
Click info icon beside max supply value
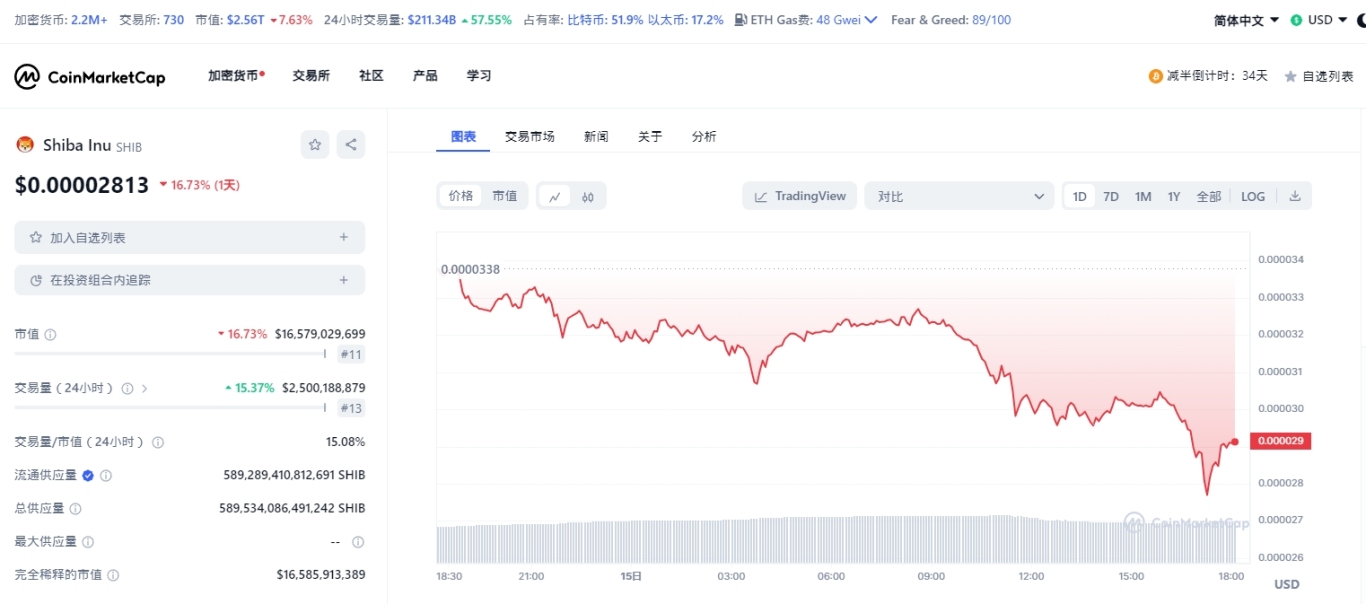pos(358,542)
